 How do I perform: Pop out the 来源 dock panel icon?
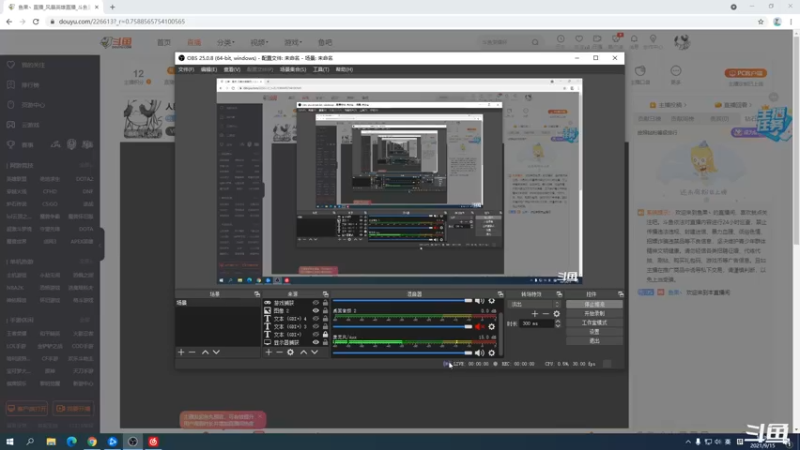(x=326, y=294)
